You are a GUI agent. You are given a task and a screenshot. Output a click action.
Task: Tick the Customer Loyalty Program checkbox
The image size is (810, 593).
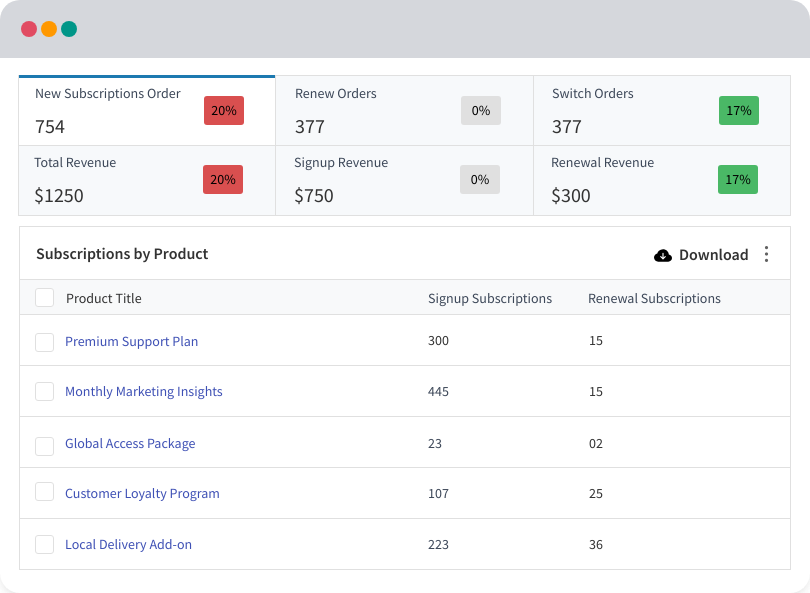44,492
